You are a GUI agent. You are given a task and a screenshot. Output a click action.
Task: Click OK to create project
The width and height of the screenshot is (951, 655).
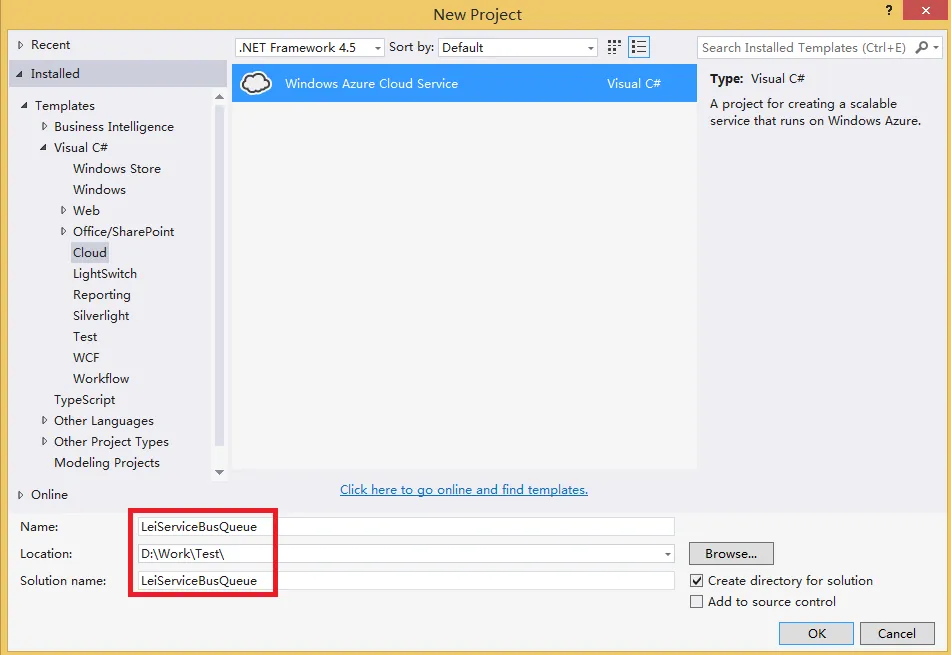point(816,633)
